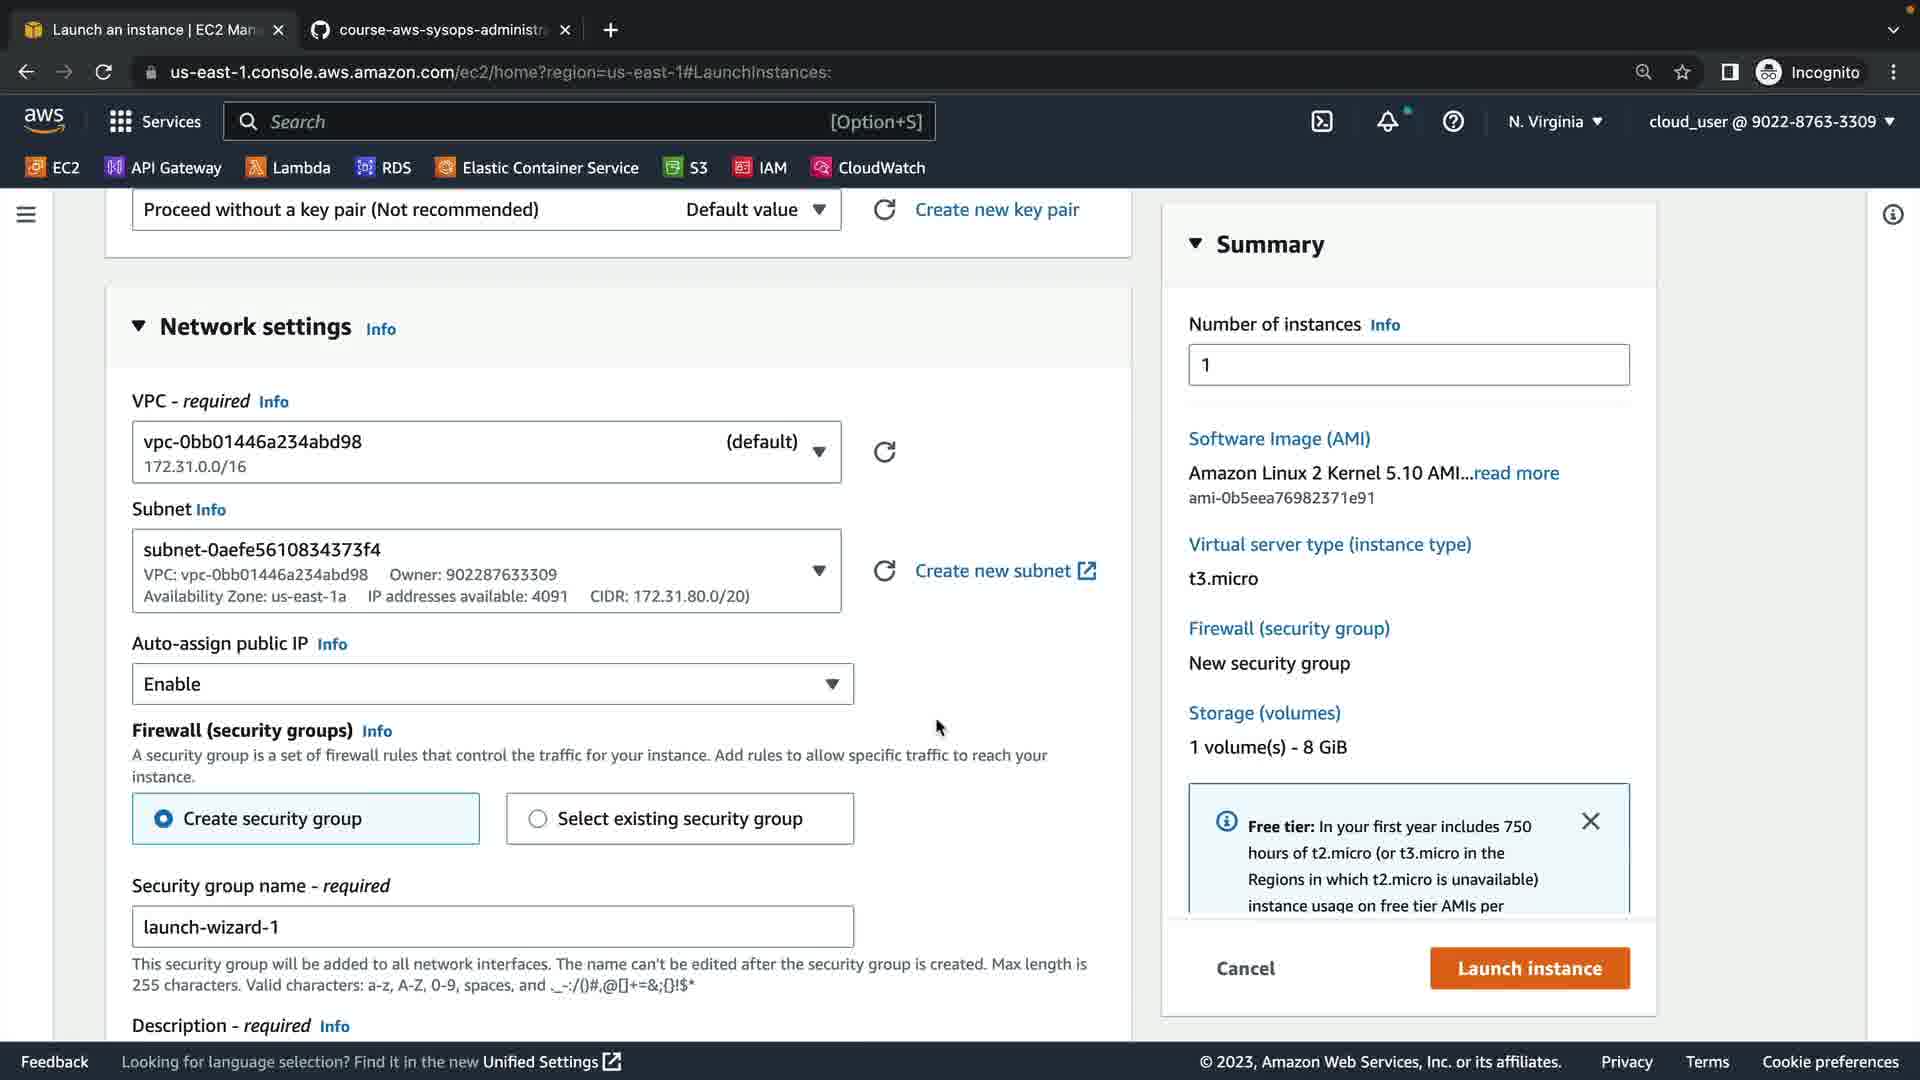The image size is (1920, 1080).
Task: Open AWS CloudShell terminal icon
Action: [1322, 122]
